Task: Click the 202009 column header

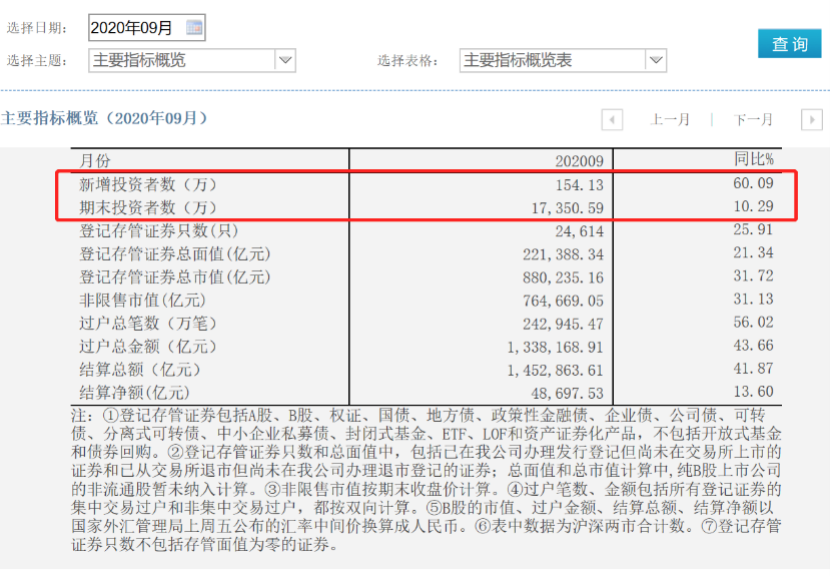Action: (579, 161)
